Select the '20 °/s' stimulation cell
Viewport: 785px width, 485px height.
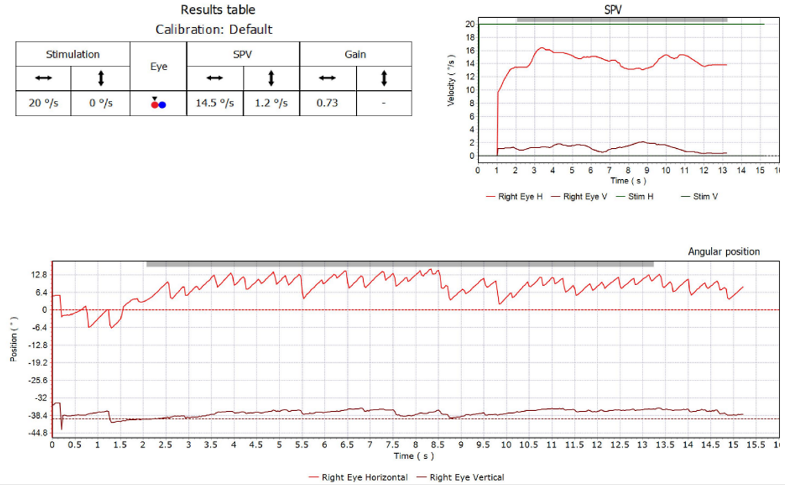point(44,103)
